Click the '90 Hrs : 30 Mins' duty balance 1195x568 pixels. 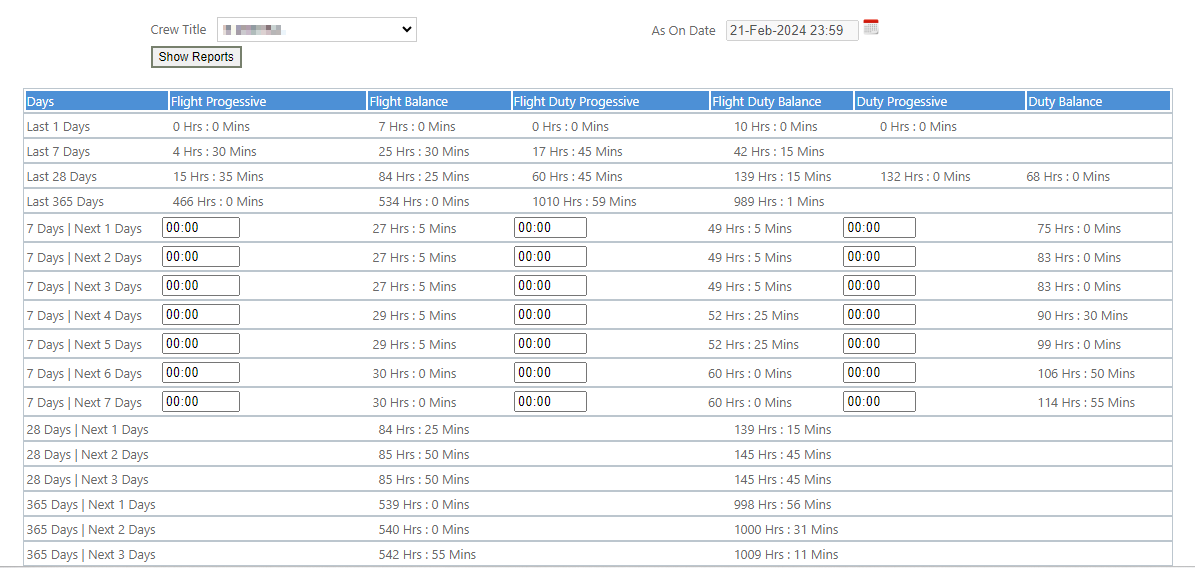(1082, 316)
